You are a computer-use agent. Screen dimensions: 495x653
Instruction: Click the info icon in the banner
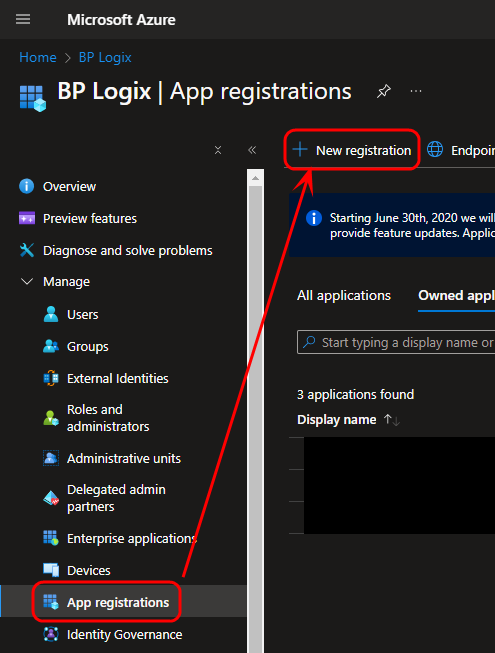[314, 218]
